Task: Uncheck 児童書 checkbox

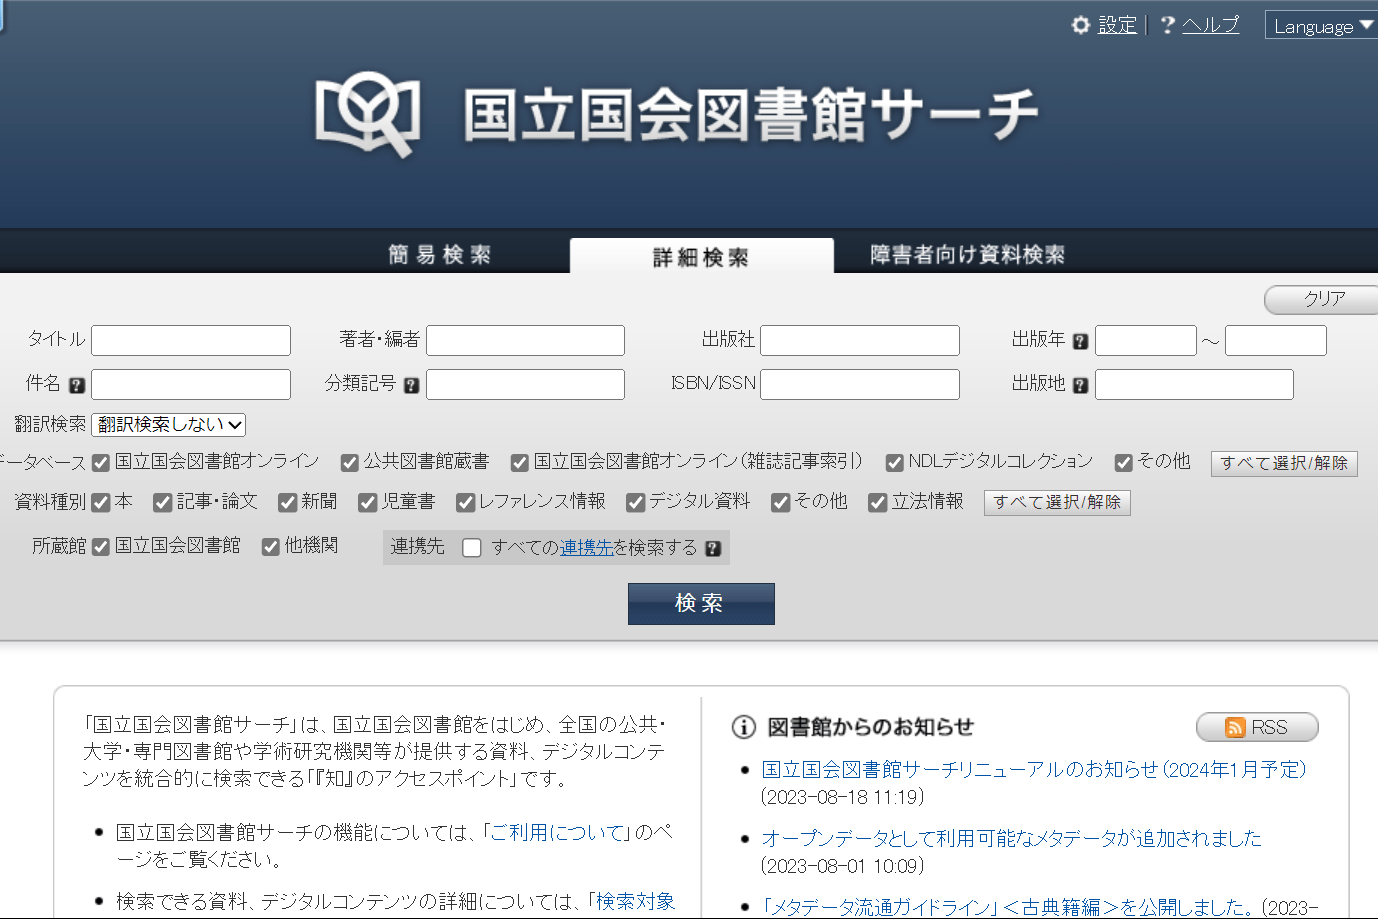Action: (x=368, y=503)
